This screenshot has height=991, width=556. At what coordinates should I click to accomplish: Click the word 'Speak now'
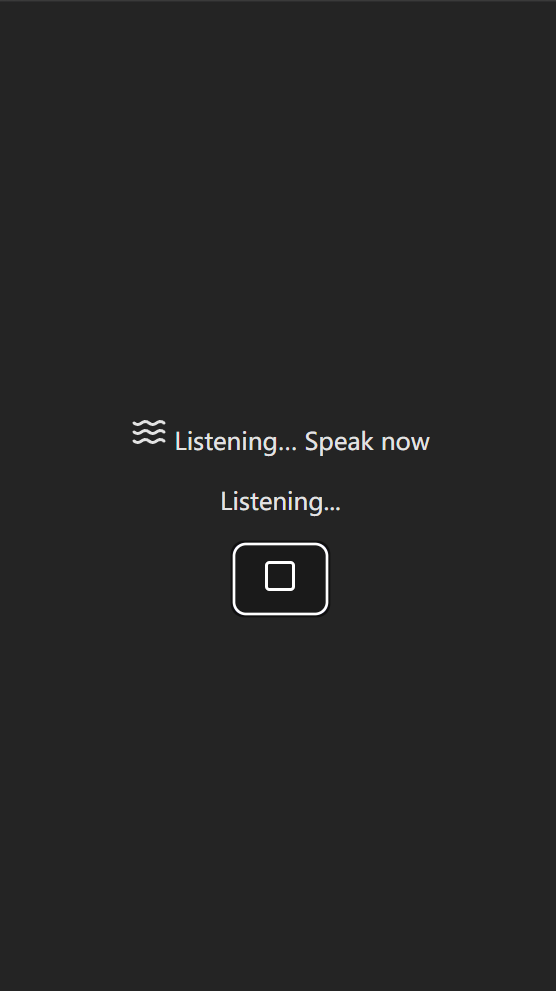point(367,441)
